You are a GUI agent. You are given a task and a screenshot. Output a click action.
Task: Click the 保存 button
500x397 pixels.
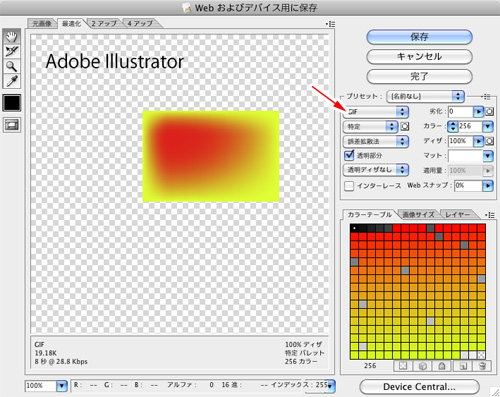tap(419, 37)
